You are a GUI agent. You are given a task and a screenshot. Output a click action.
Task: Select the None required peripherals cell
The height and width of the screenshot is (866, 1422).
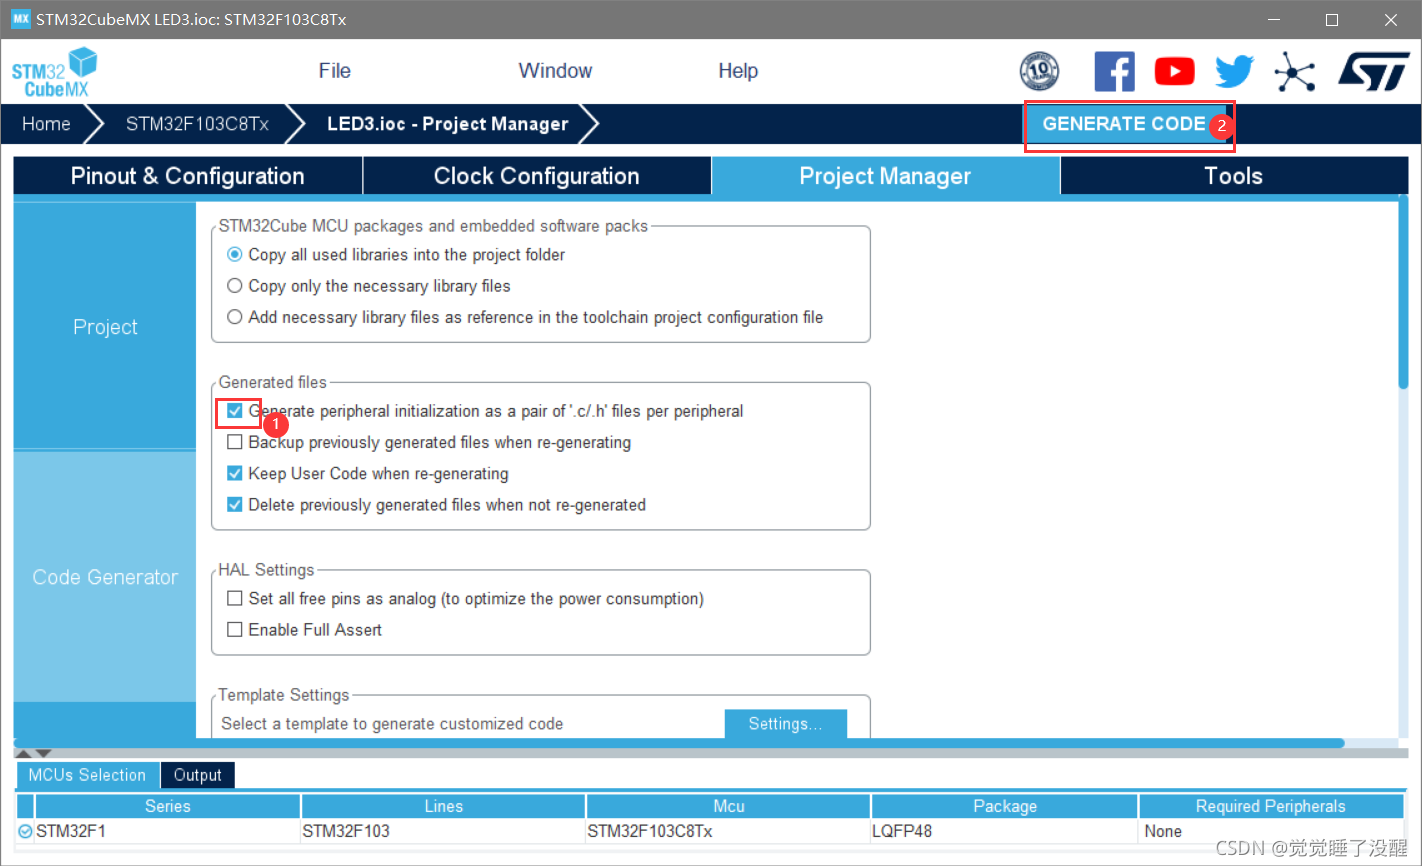point(1271,831)
